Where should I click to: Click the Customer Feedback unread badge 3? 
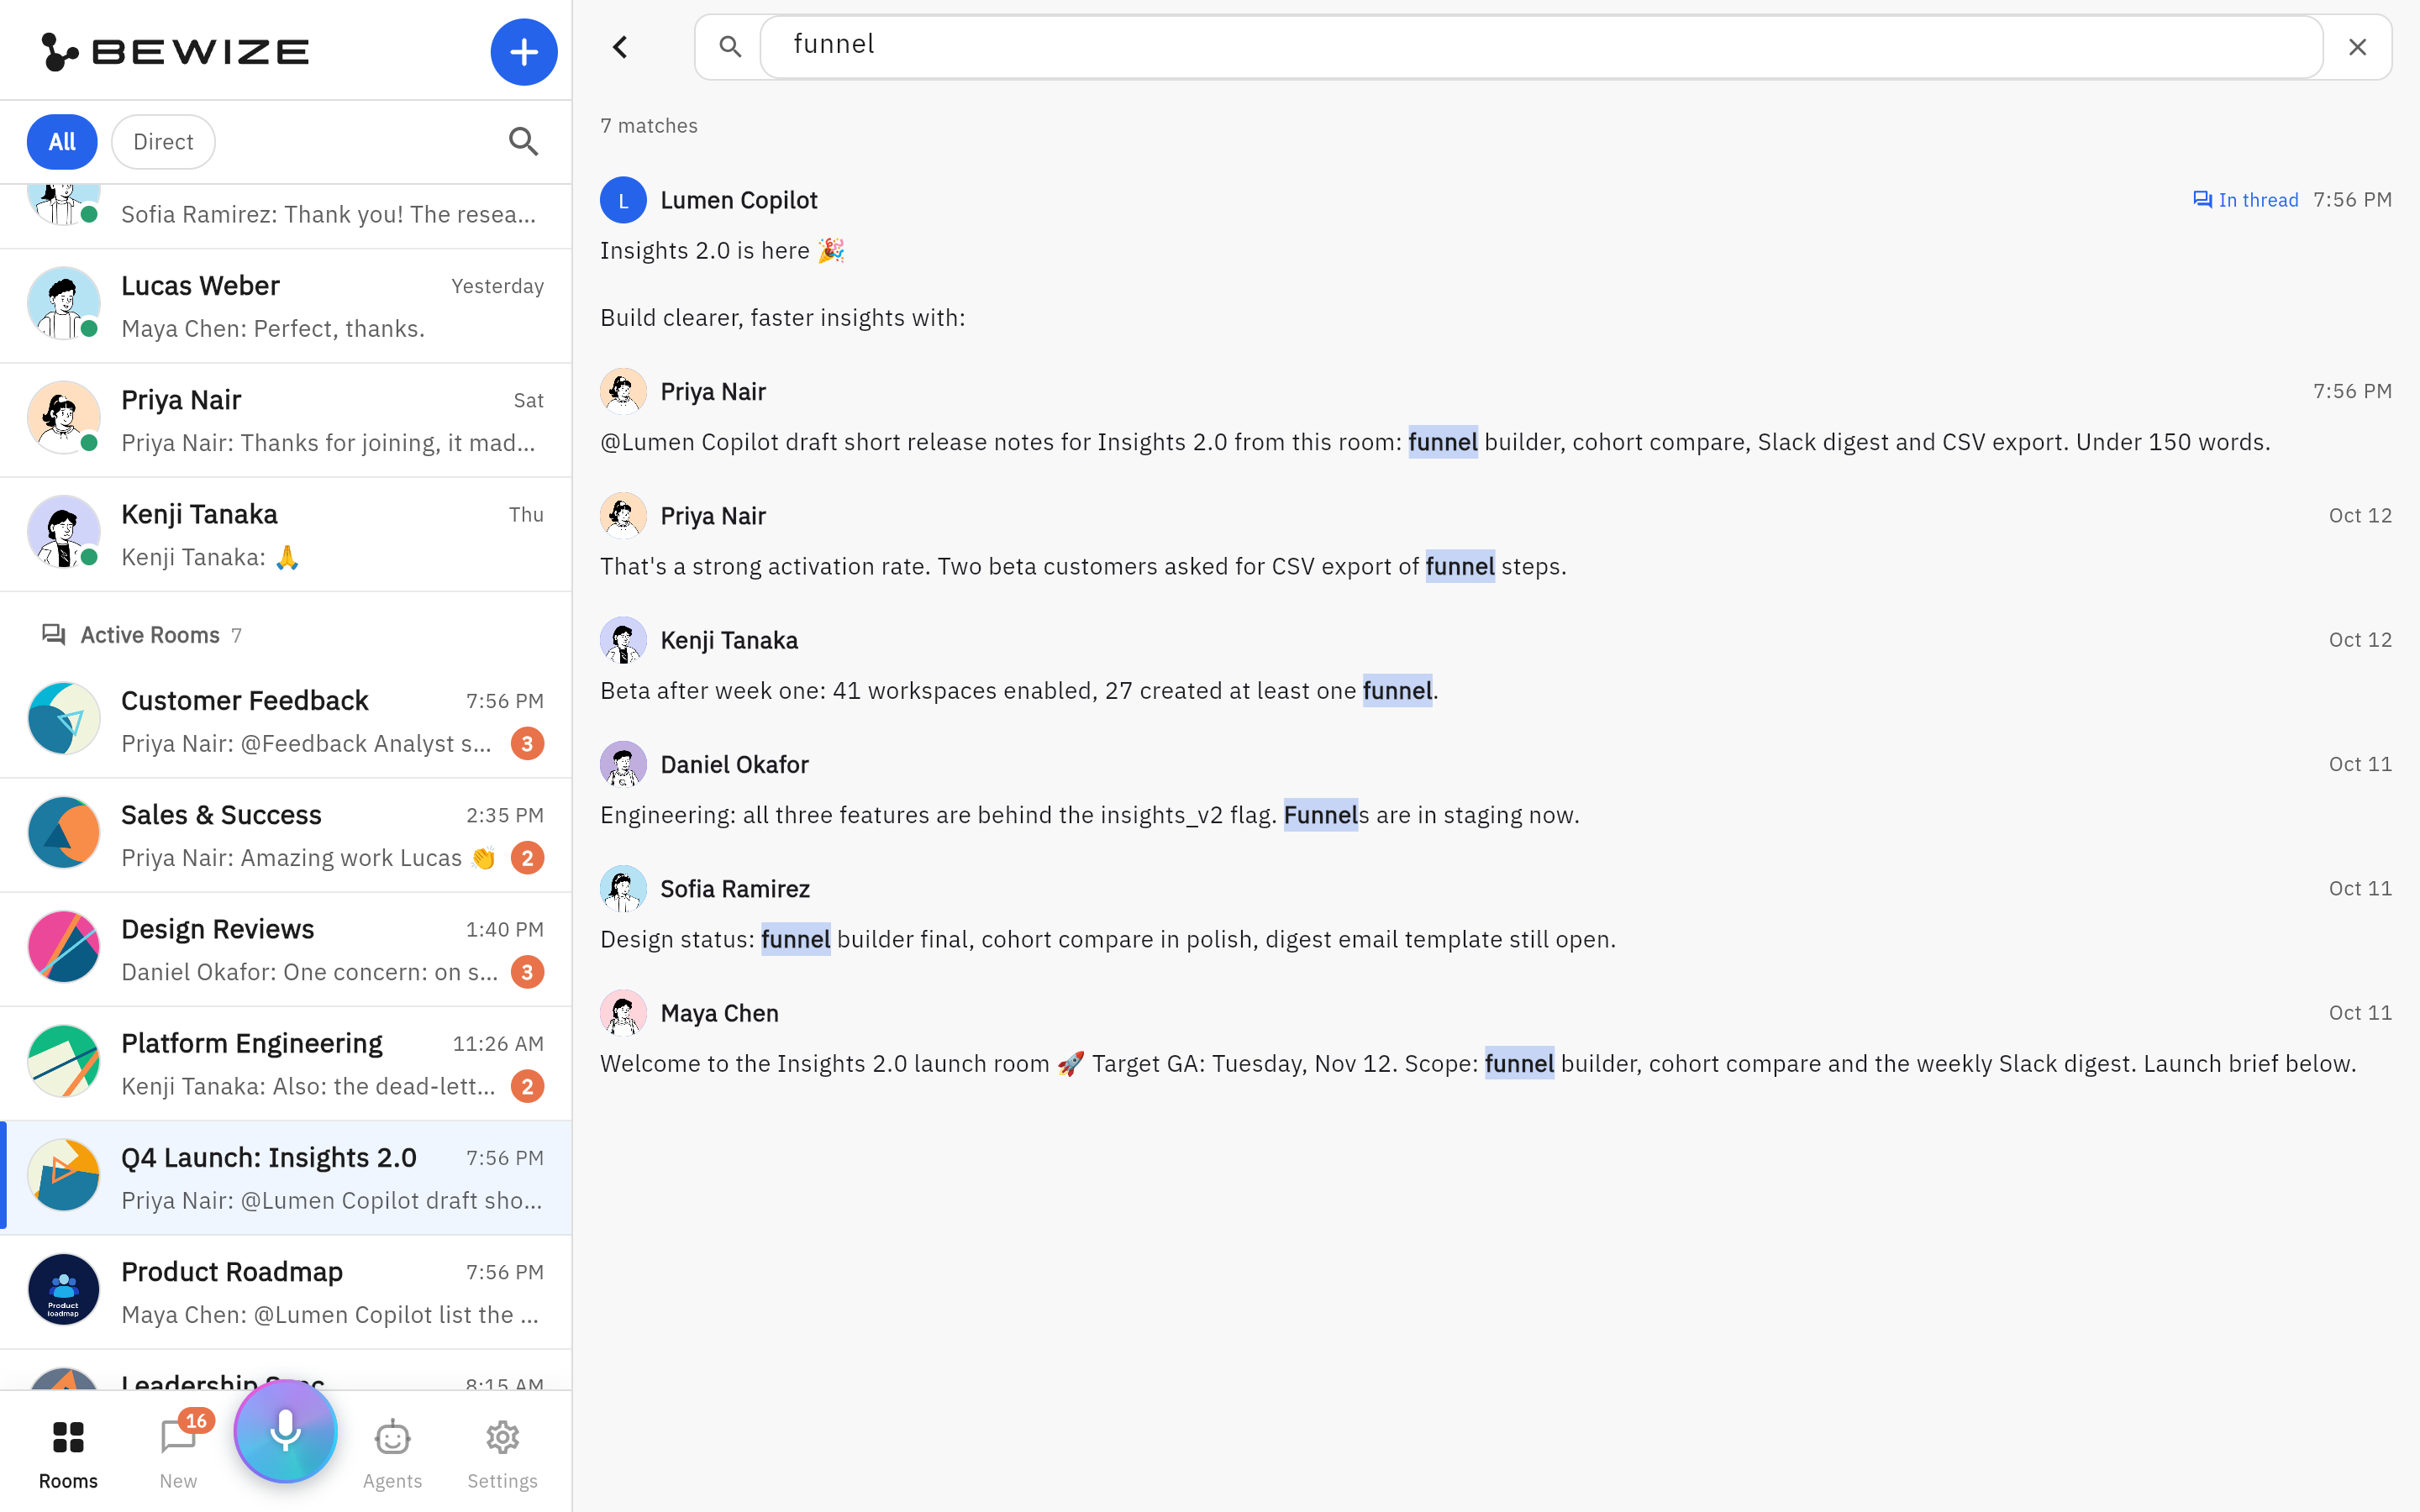point(527,744)
